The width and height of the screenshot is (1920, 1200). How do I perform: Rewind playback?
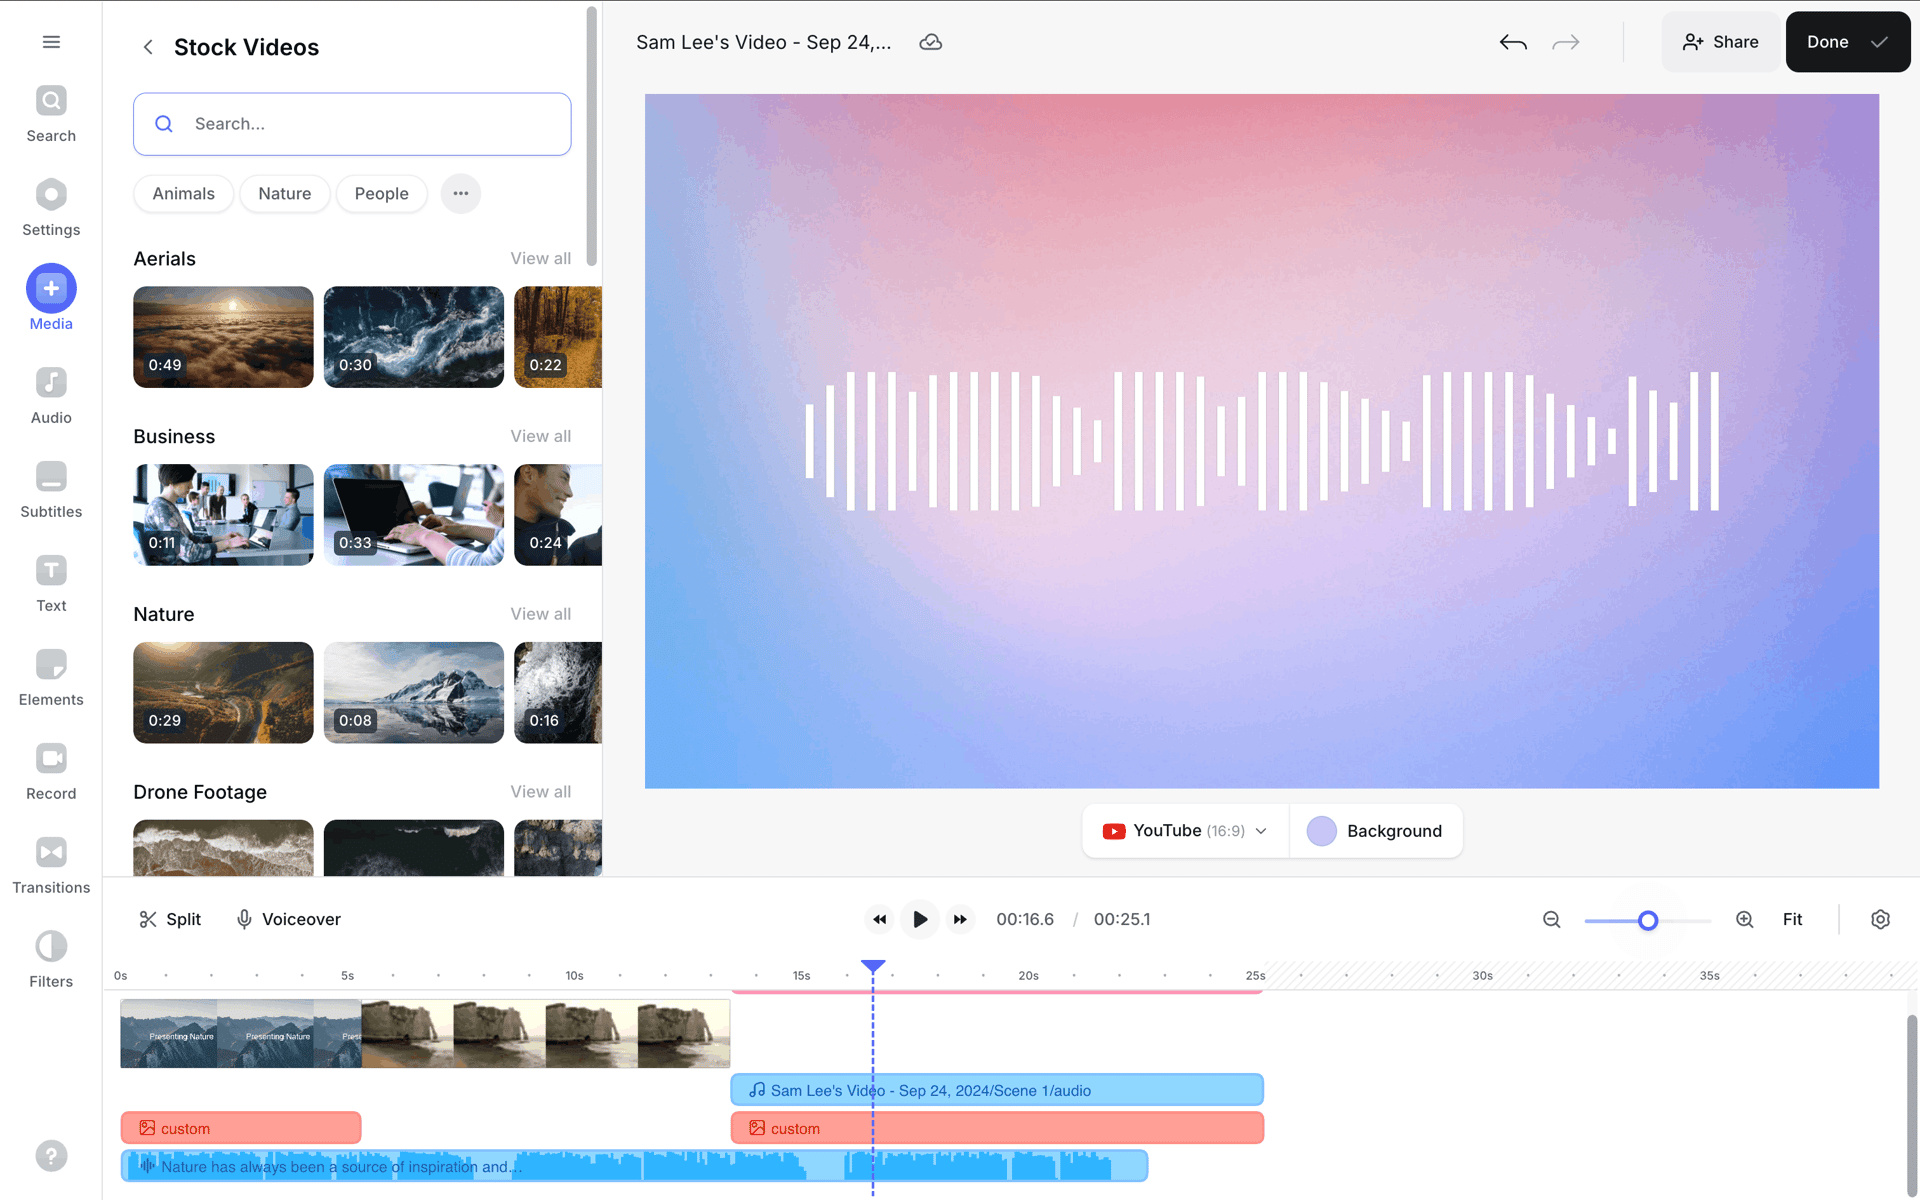[x=879, y=919]
